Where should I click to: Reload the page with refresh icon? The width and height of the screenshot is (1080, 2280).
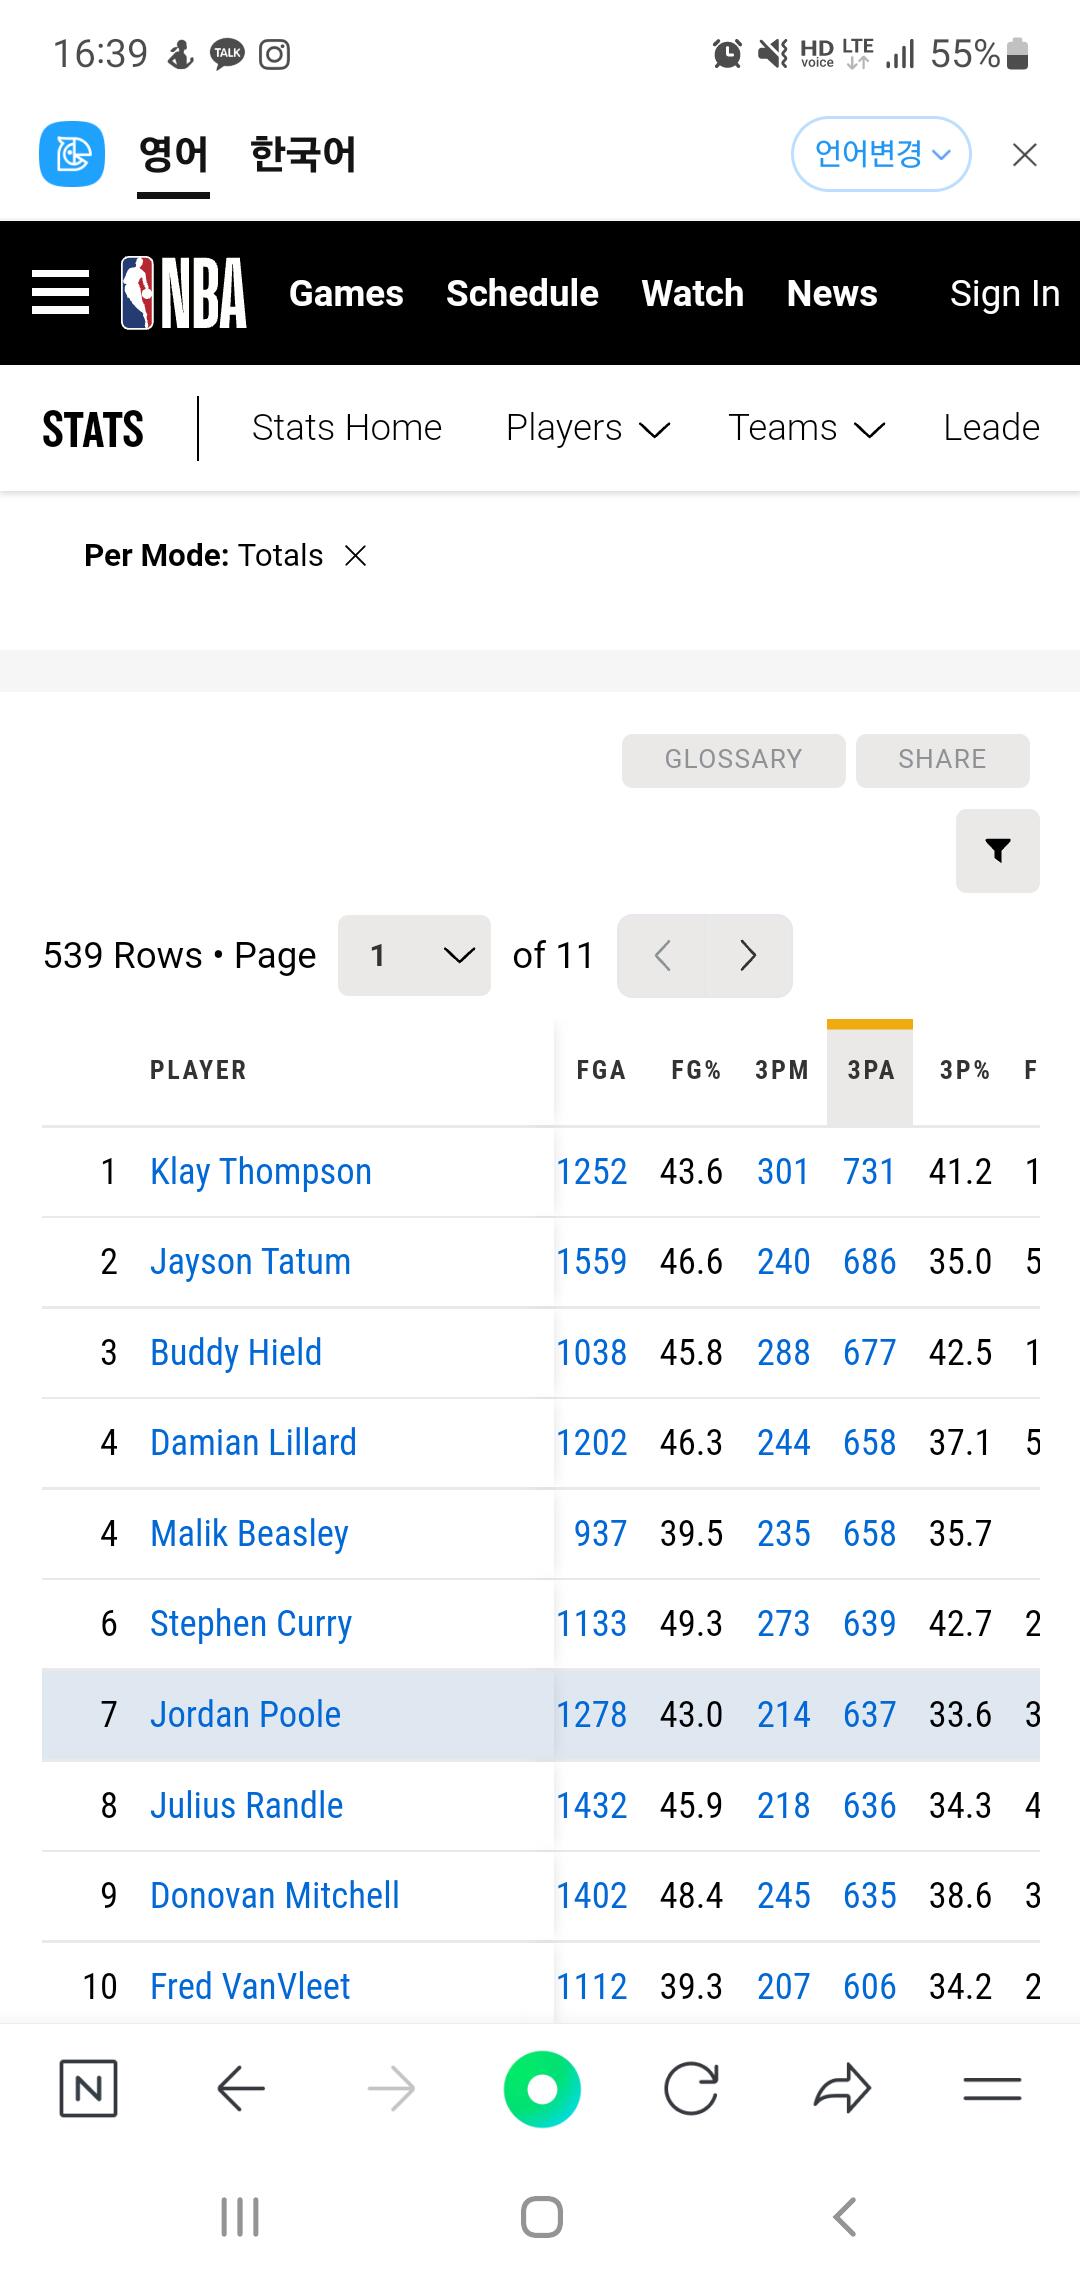coord(692,2089)
